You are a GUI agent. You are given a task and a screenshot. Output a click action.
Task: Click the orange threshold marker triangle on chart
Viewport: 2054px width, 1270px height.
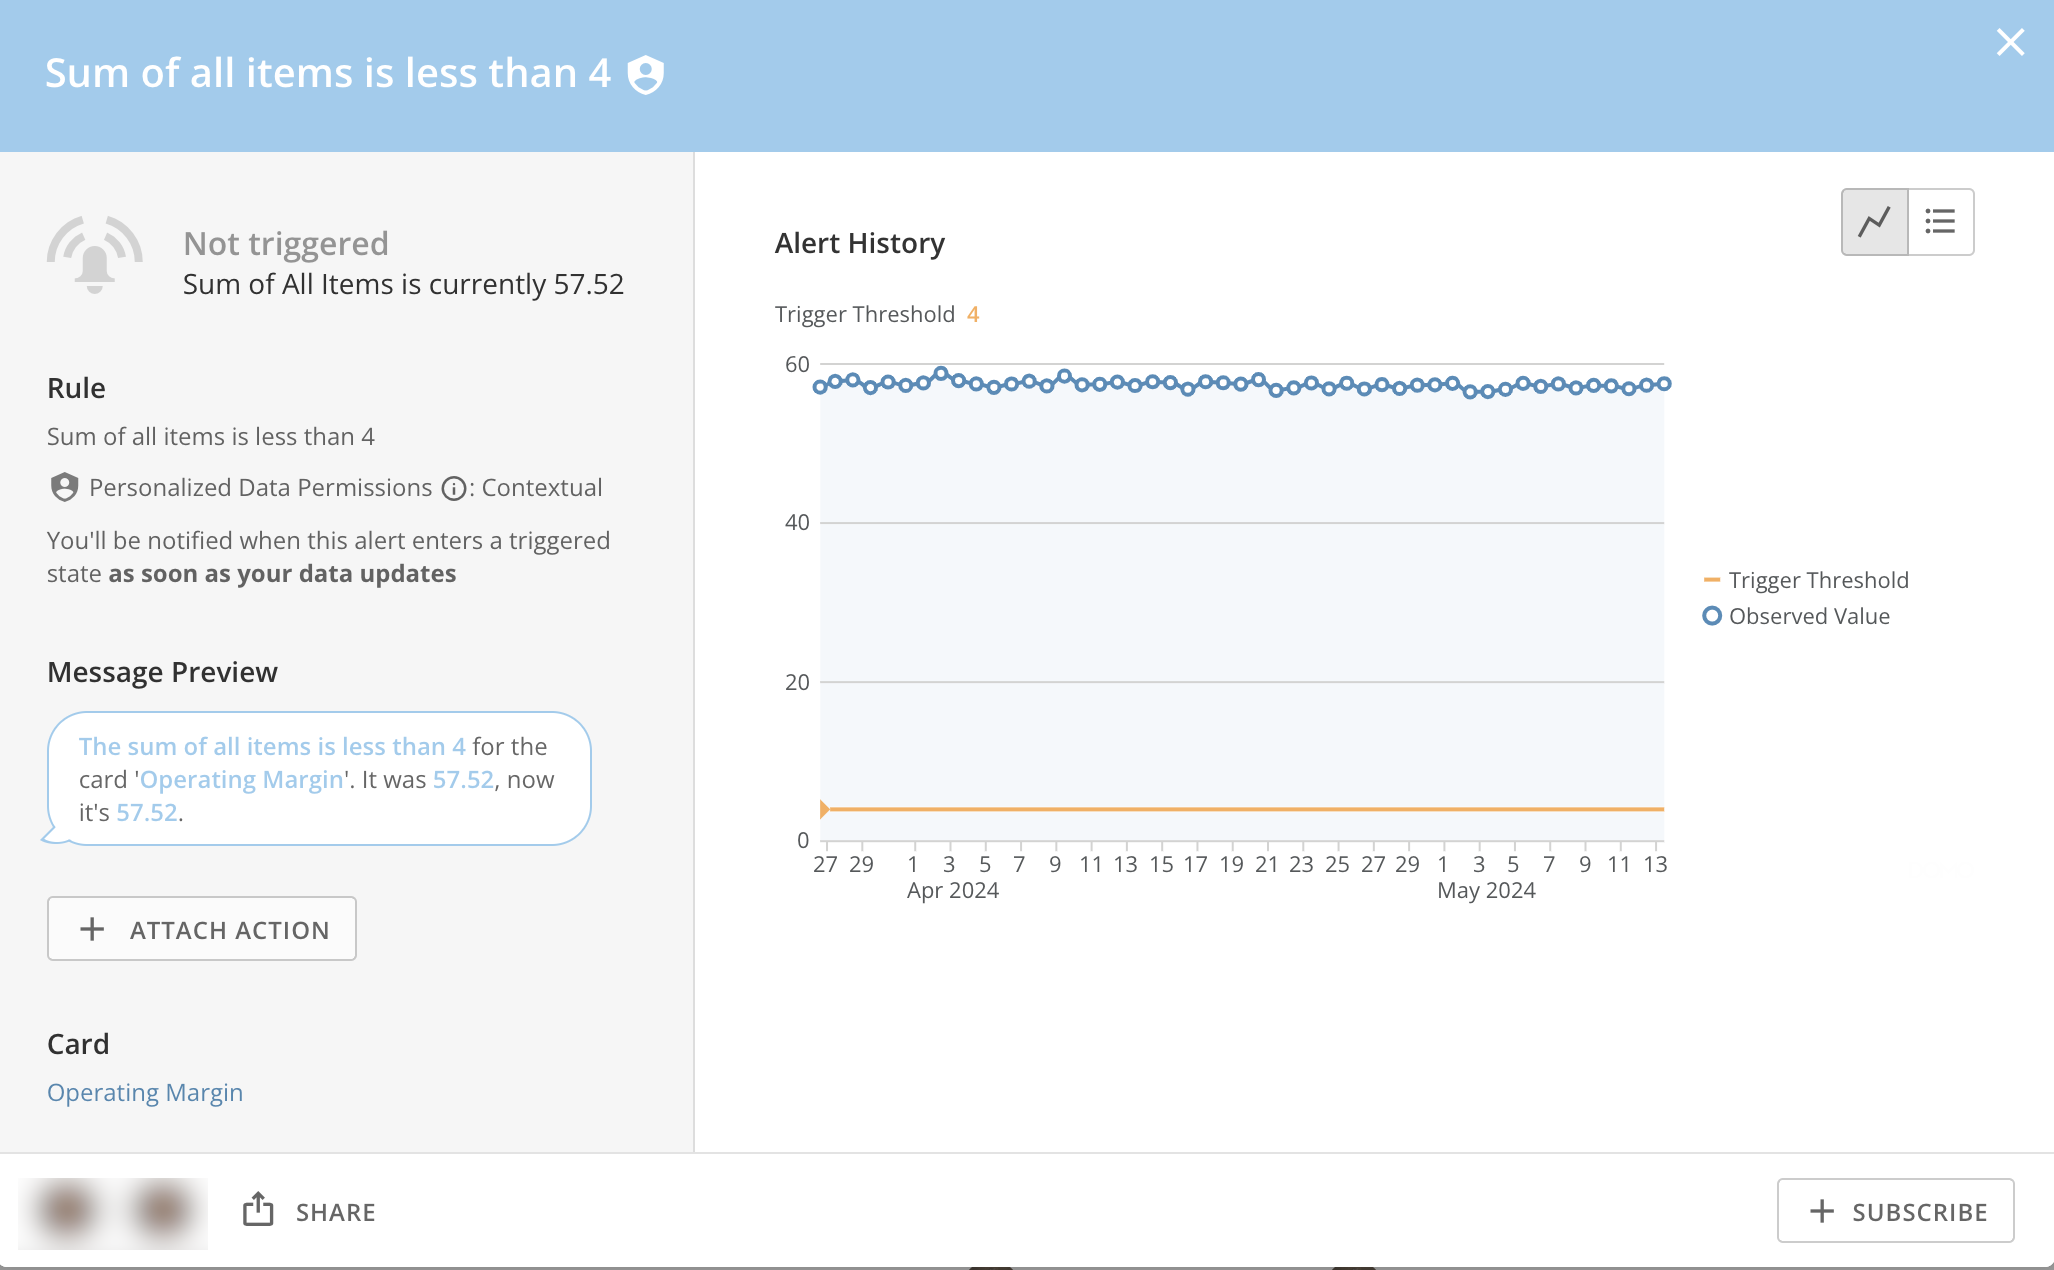click(824, 809)
